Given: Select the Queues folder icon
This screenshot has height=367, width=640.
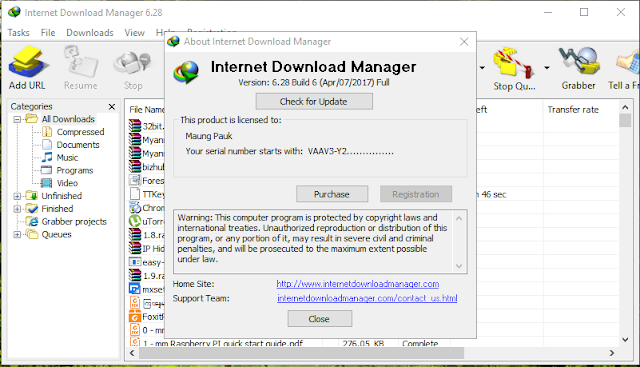Looking at the screenshot, I should tap(31, 234).
